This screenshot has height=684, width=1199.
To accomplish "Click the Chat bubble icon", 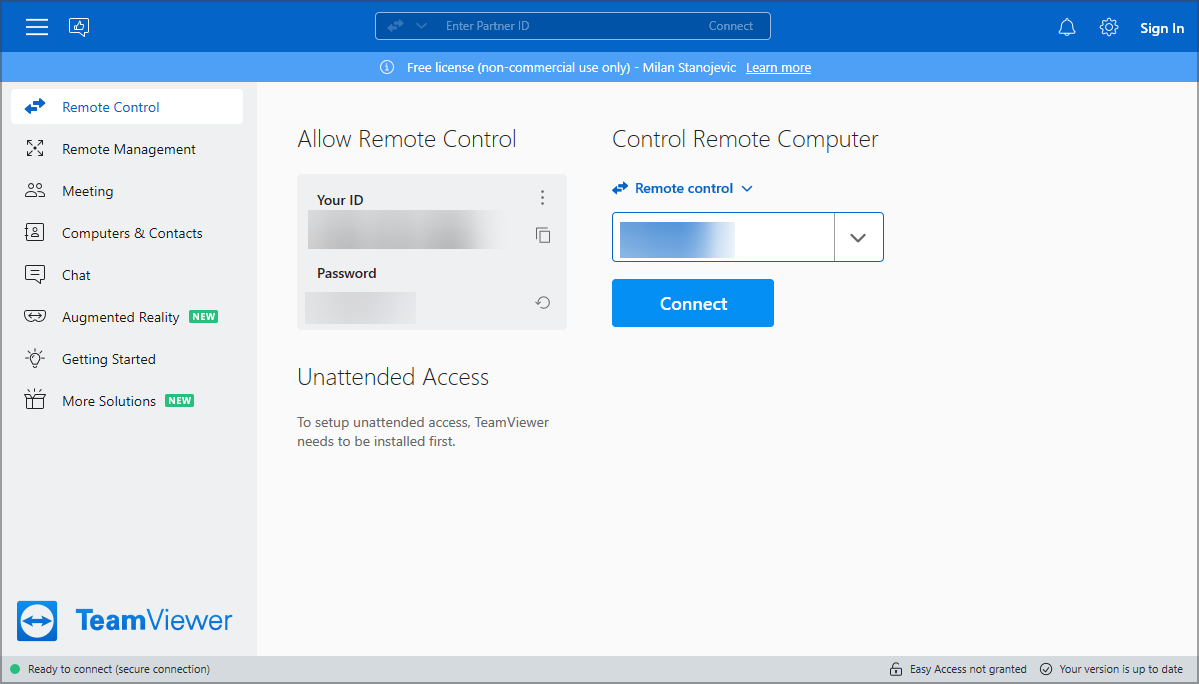I will pos(35,274).
